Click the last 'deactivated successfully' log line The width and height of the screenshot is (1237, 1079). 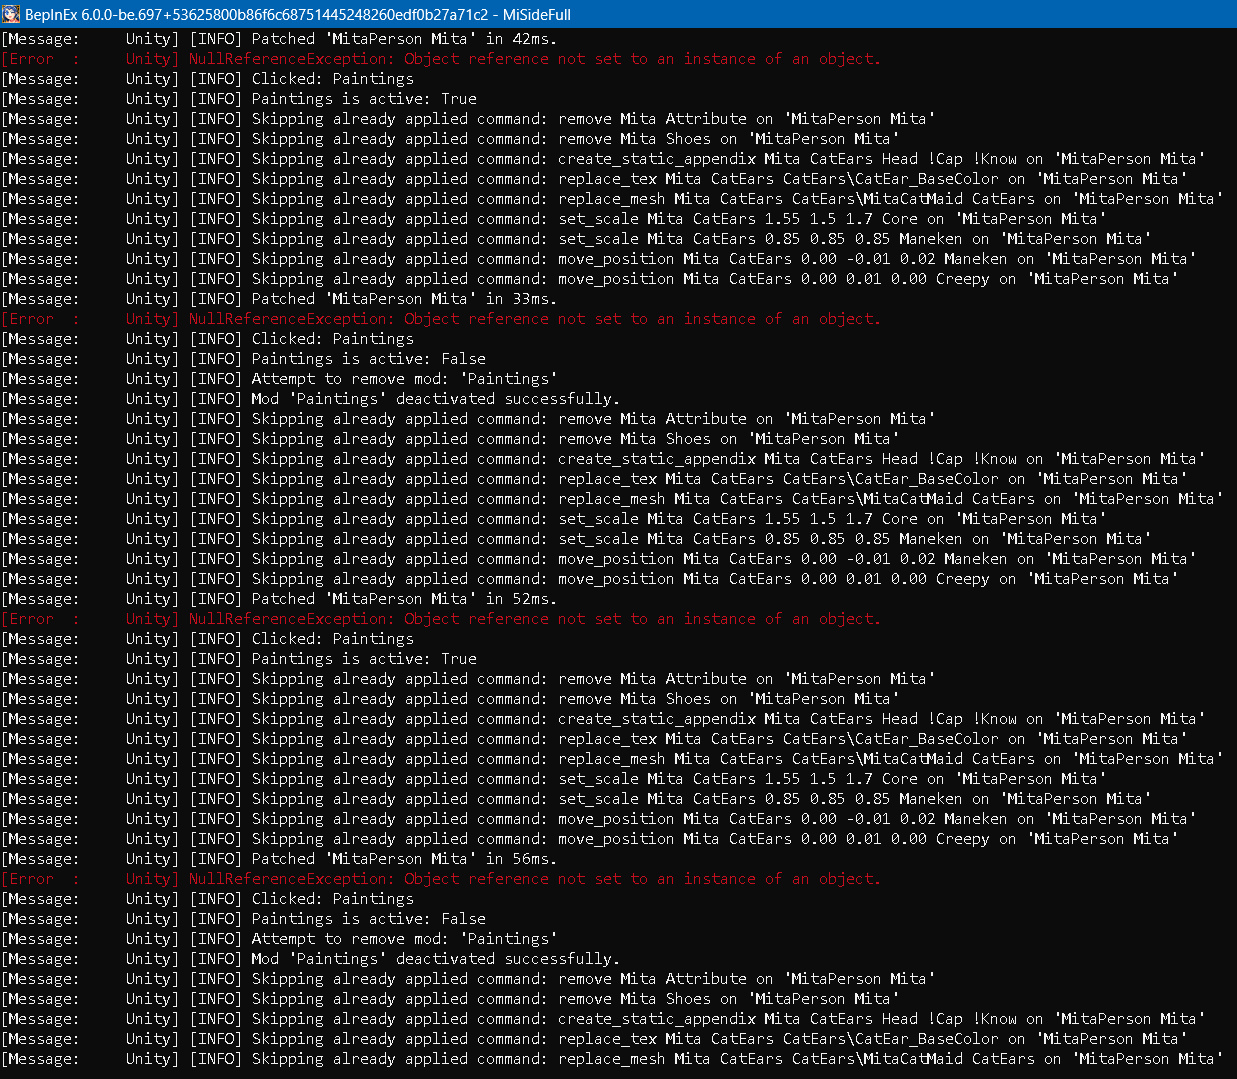(x=434, y=959)
